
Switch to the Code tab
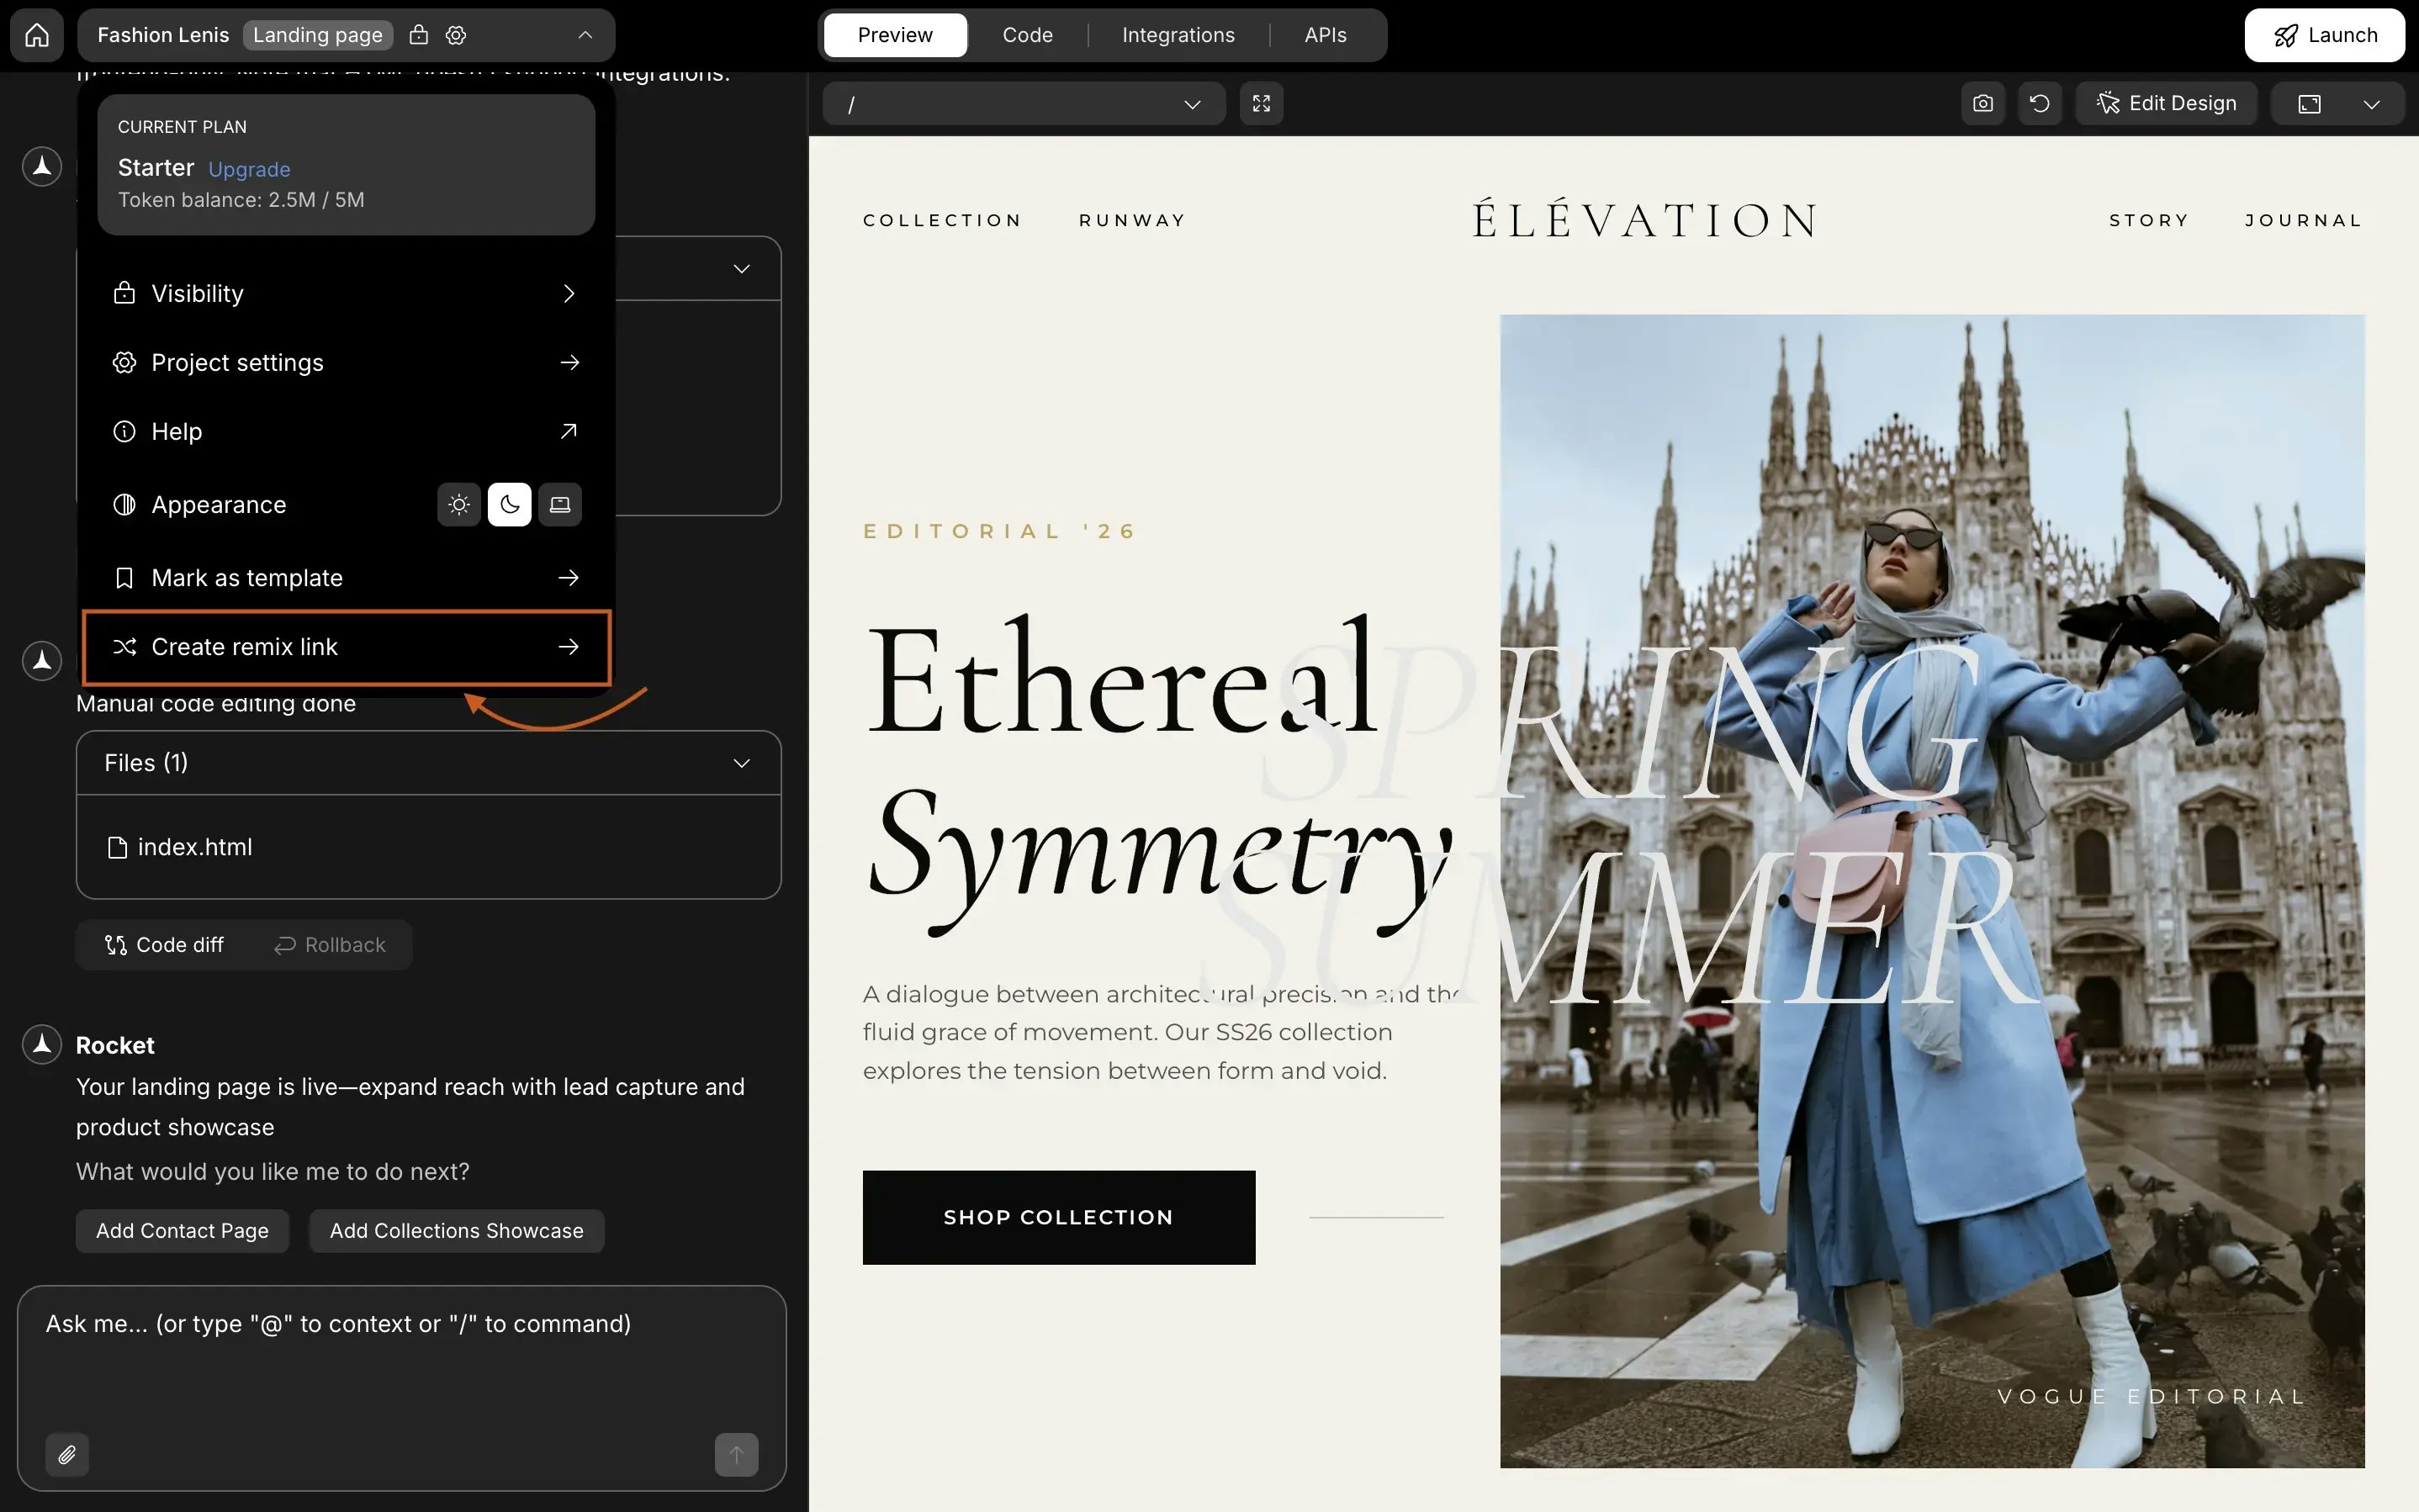click(1027, 34)
